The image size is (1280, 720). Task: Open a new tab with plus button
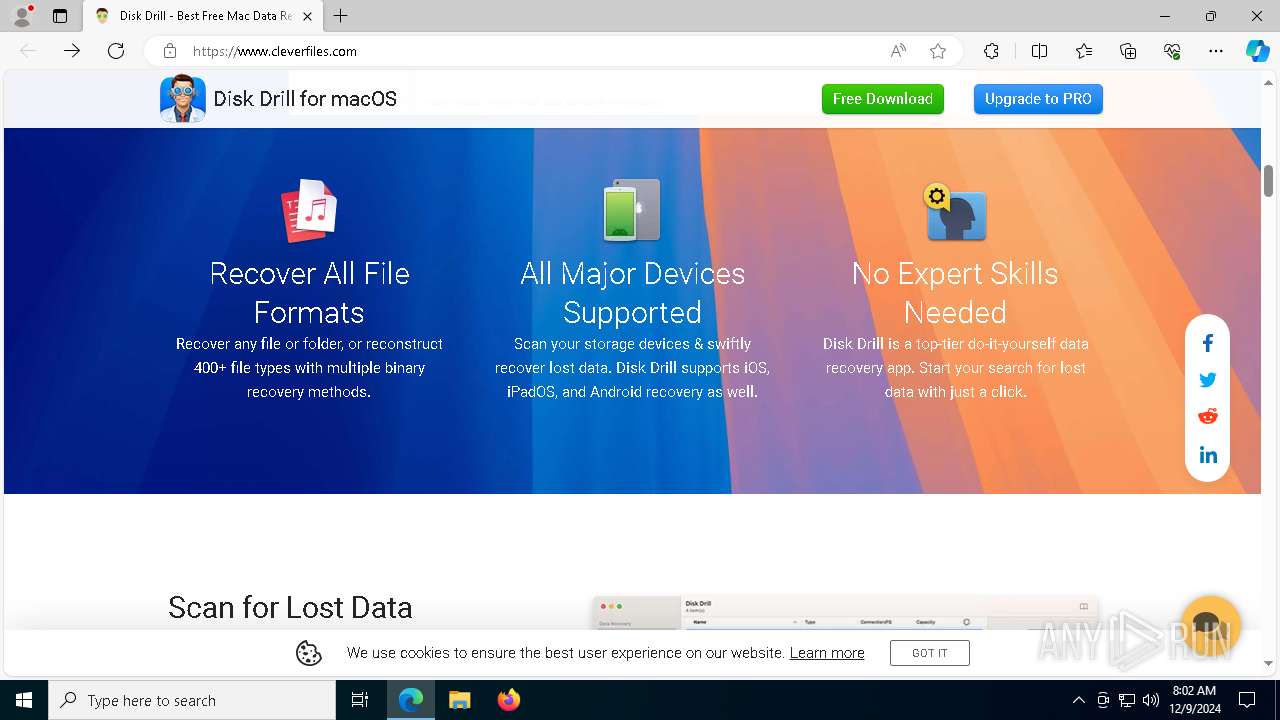[341, 16]
